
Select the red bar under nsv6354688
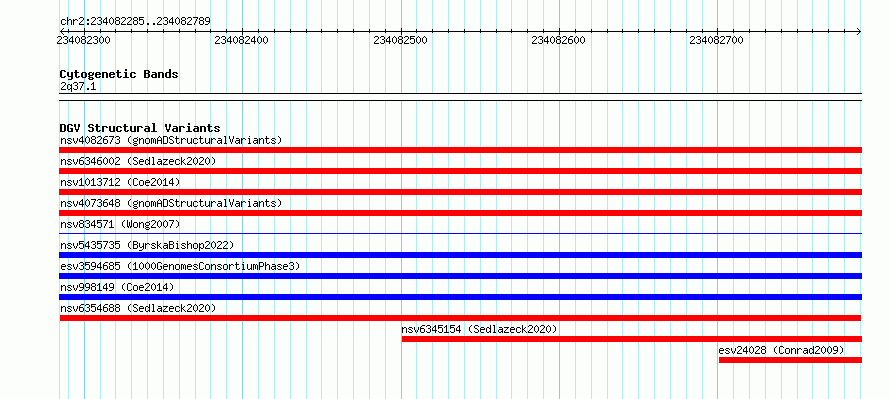460,318
